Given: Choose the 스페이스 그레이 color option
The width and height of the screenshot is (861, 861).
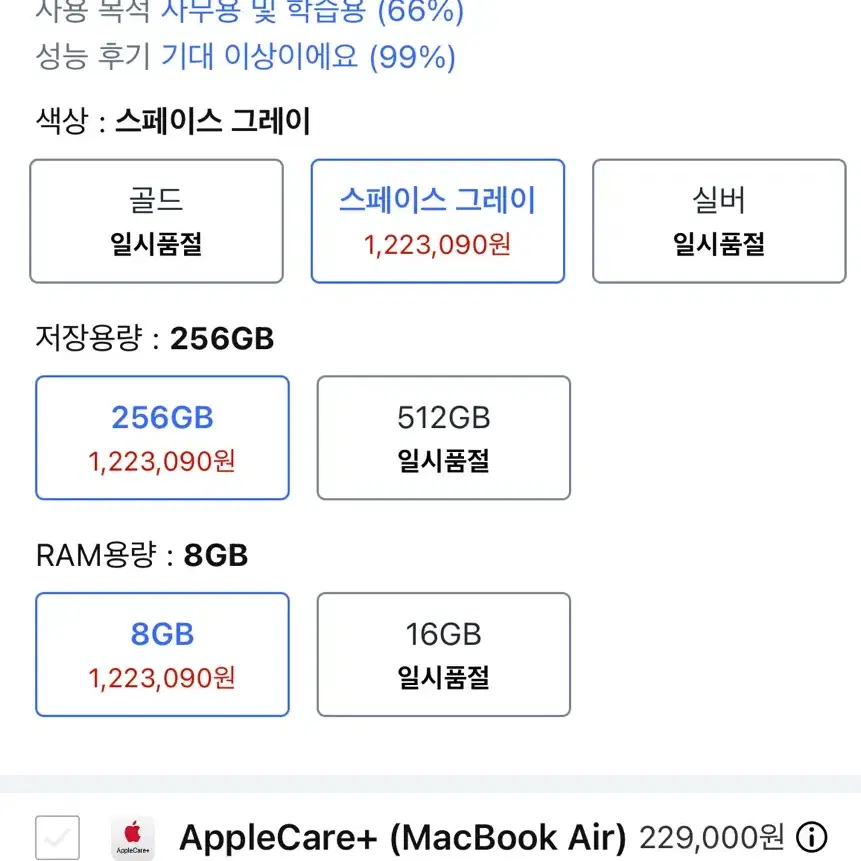Looking at the screenshot, I should coord(438,221).
